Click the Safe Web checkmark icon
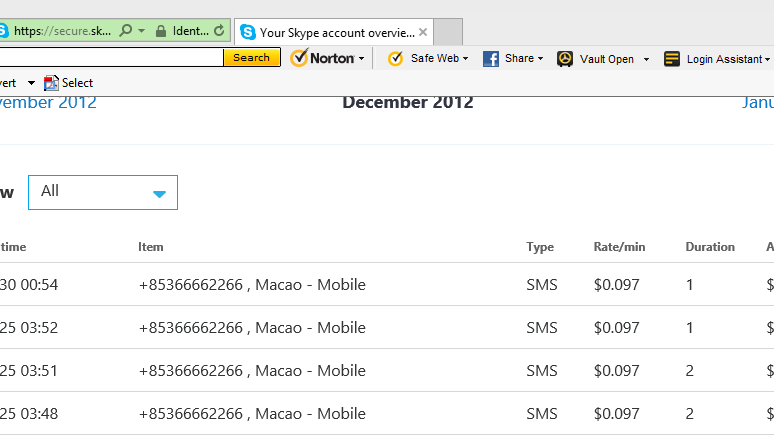 [x=395, y=59]
